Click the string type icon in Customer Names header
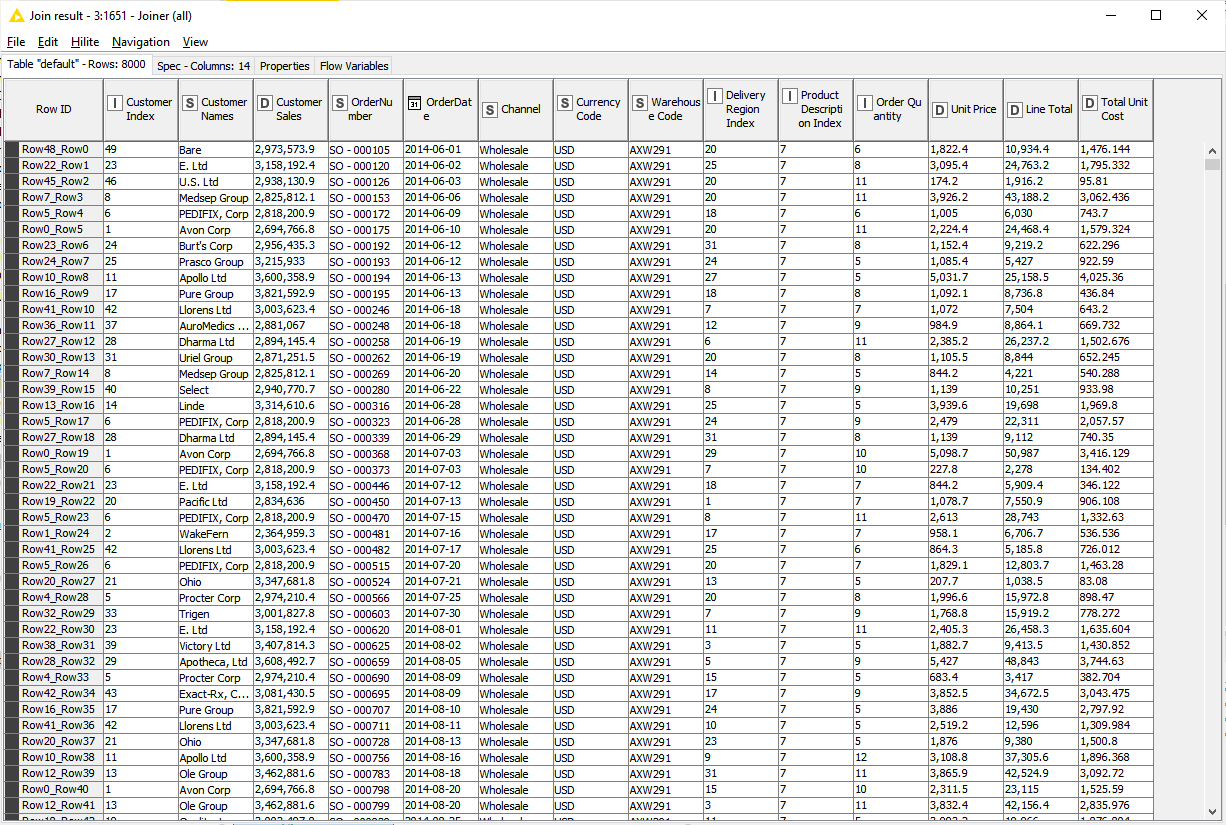Viewport: 1226px width, 825px height. (190, 102)
